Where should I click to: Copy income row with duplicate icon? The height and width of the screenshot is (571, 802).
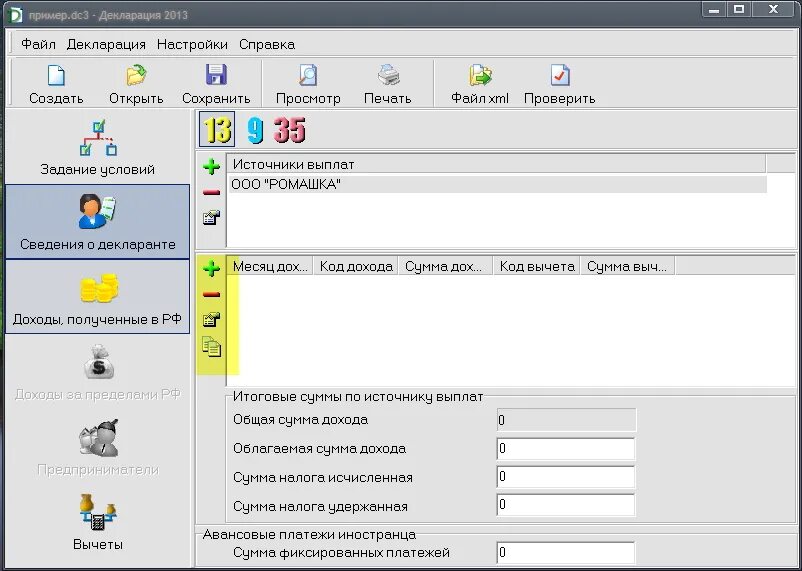click(x=211, y=346)
